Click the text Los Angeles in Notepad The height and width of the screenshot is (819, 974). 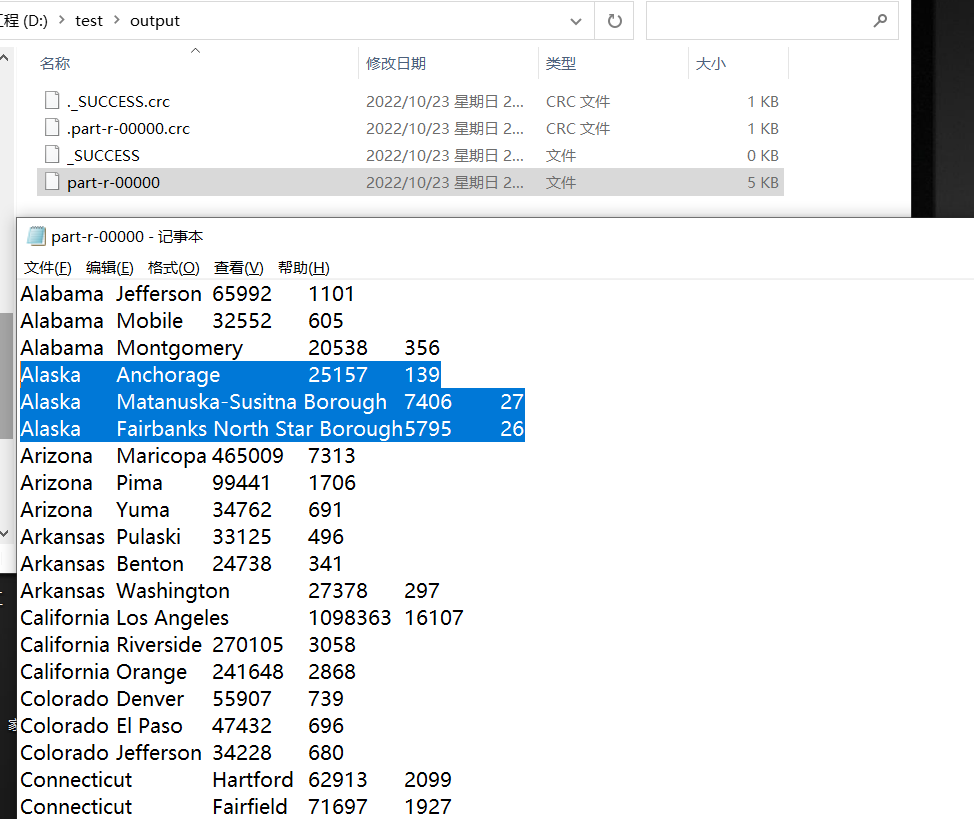click(x=172, y=618)
